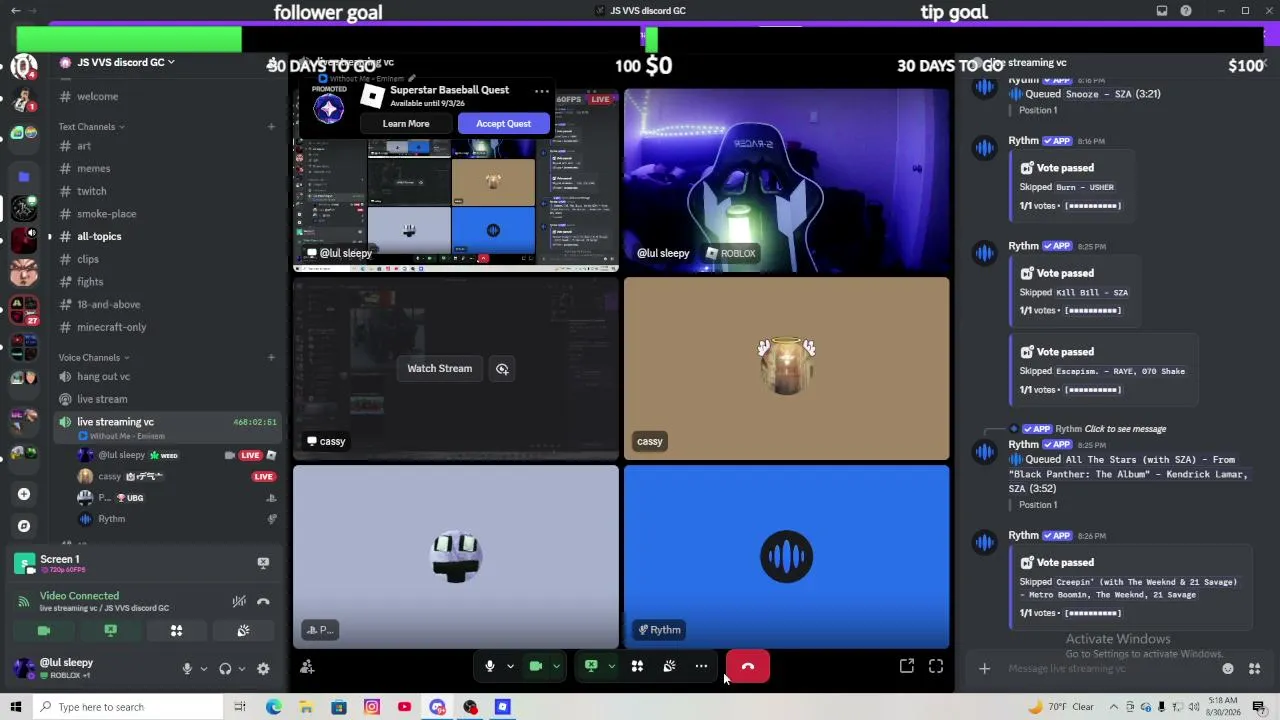Create channel in Voice Channels
Image resolution: width=1280 pixels, height=720 pixels.
[271, 357]
